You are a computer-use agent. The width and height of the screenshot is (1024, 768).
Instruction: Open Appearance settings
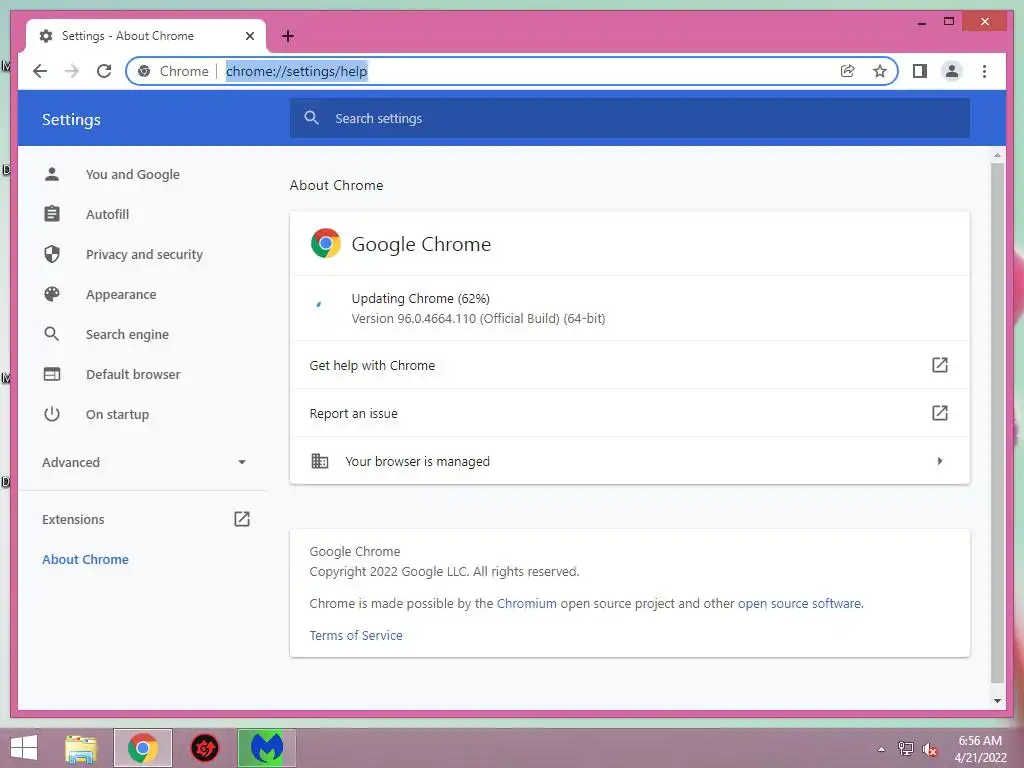click(121, 295)
